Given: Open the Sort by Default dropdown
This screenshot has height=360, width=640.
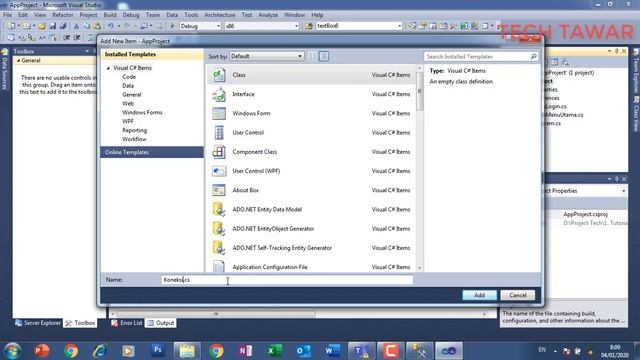Looking at the screenshot, I should click(267, 56).
